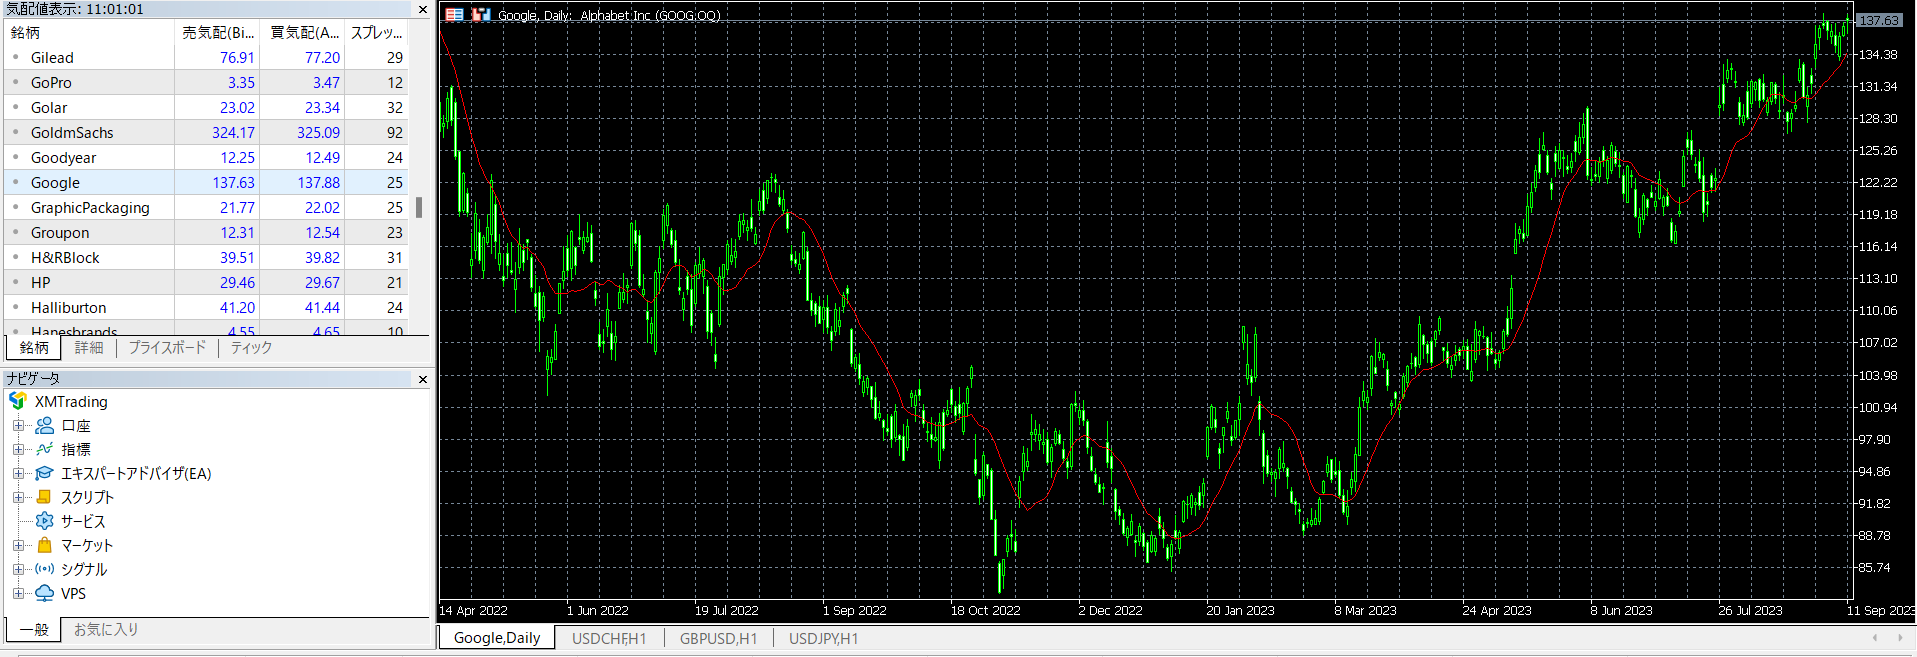Click the VPS cloud icon
The image size is (1917, 657).
click(x=45, y=593)
